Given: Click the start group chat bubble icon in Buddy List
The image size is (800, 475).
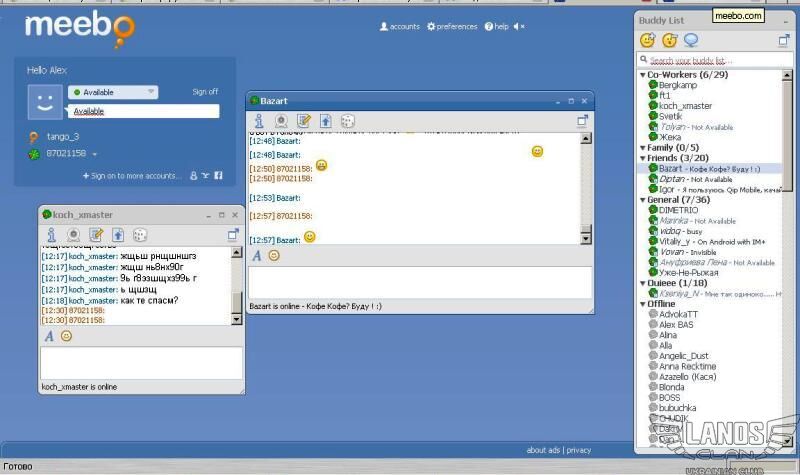Looking at the screenshot, I should 691,41.
